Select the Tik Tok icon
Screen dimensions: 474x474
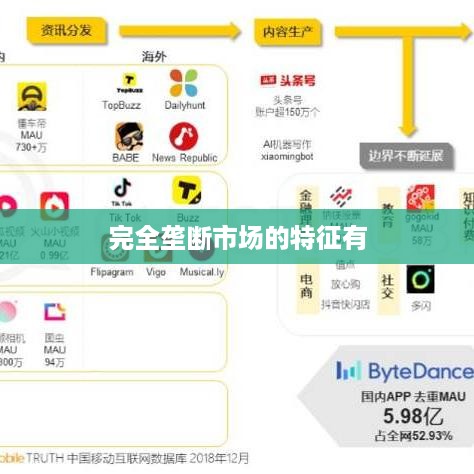point(122,192)
